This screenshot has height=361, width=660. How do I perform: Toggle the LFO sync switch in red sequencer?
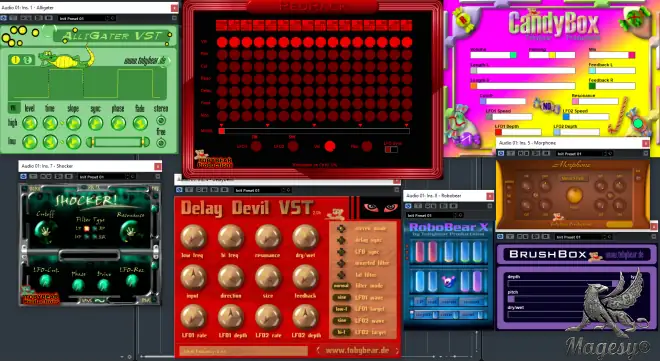click(391, 149)
